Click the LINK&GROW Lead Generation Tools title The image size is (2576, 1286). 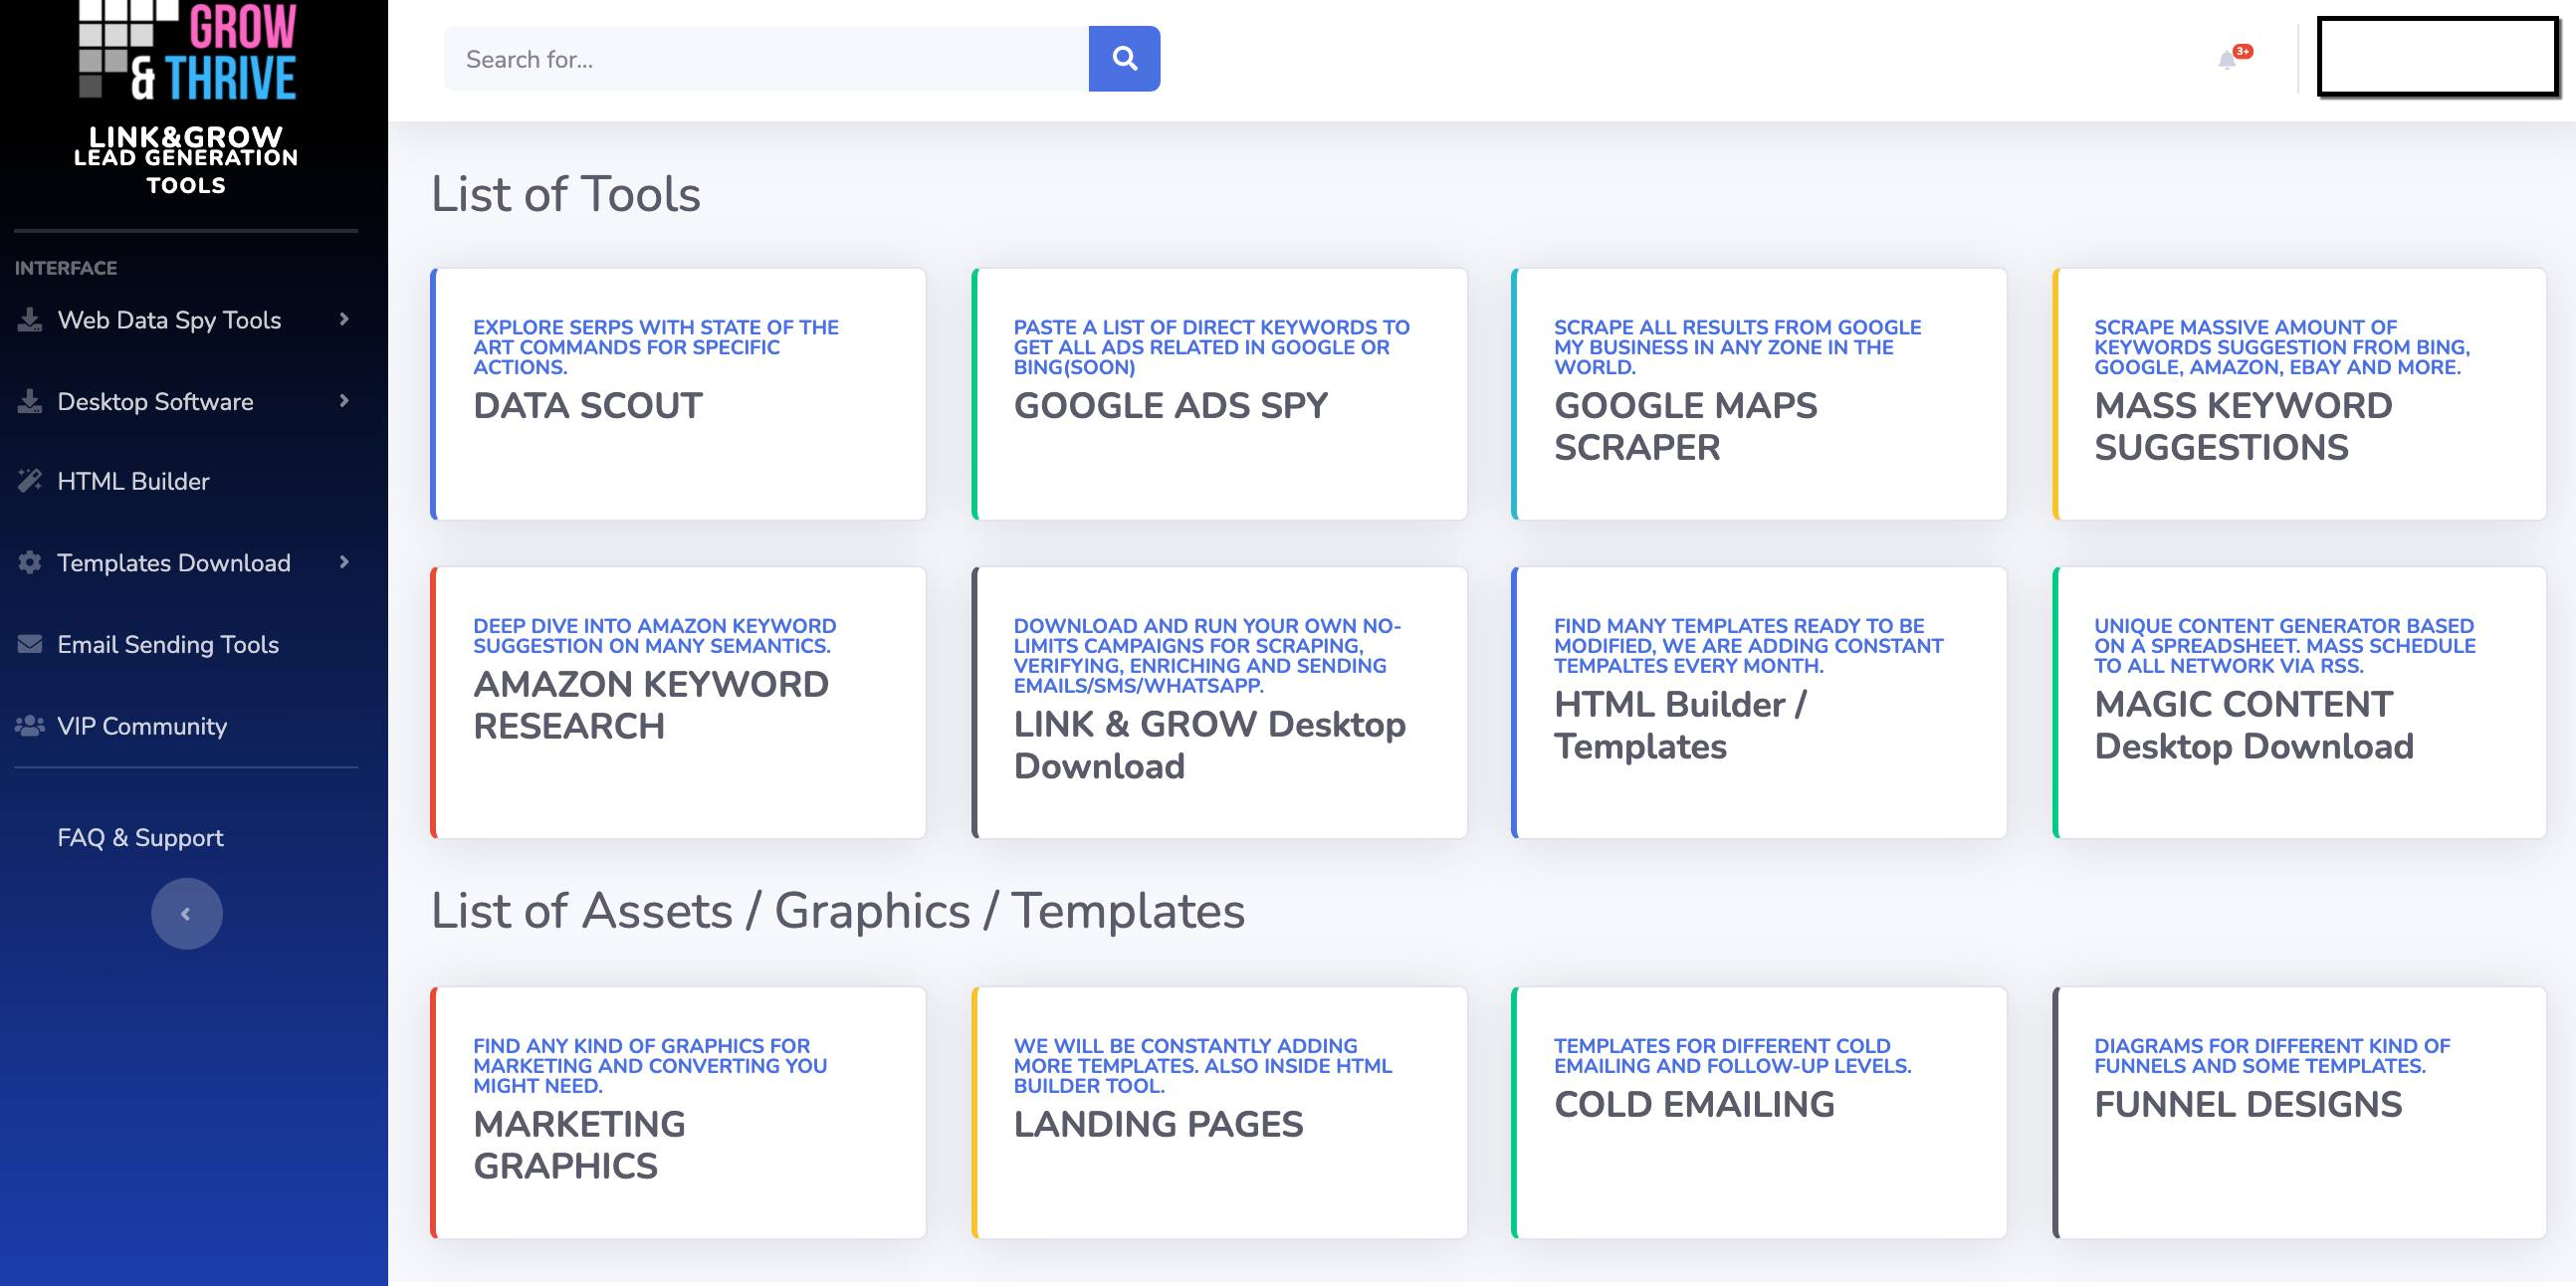point(186,160)
